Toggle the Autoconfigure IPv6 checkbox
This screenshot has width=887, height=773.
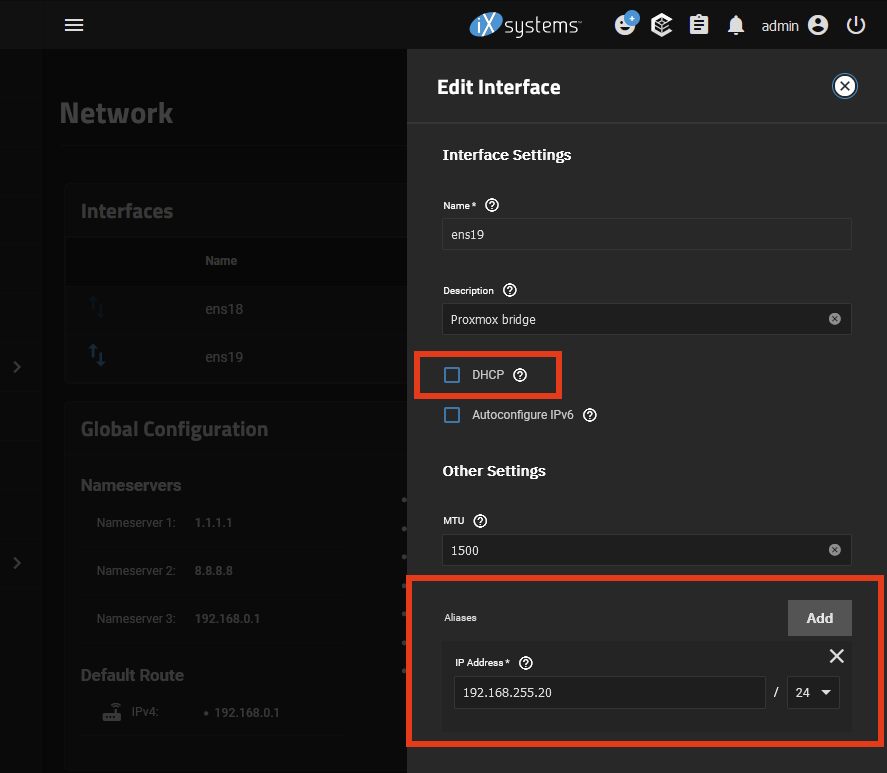452,415
